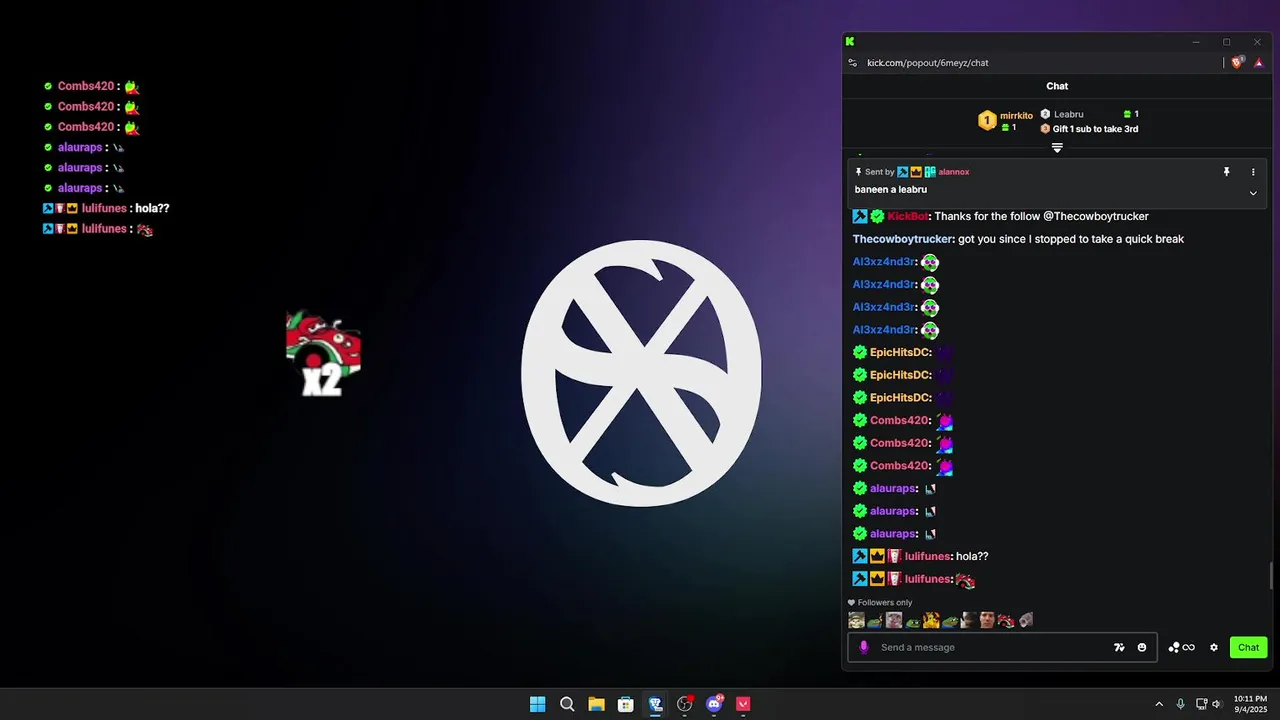
Task: Select the last gray emote in quick row
Action: pos(1025,621)
